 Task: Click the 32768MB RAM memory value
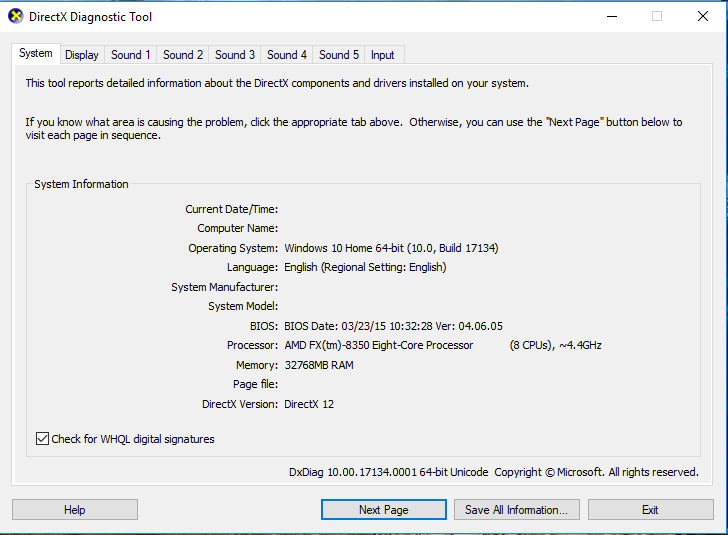(319, 365)
